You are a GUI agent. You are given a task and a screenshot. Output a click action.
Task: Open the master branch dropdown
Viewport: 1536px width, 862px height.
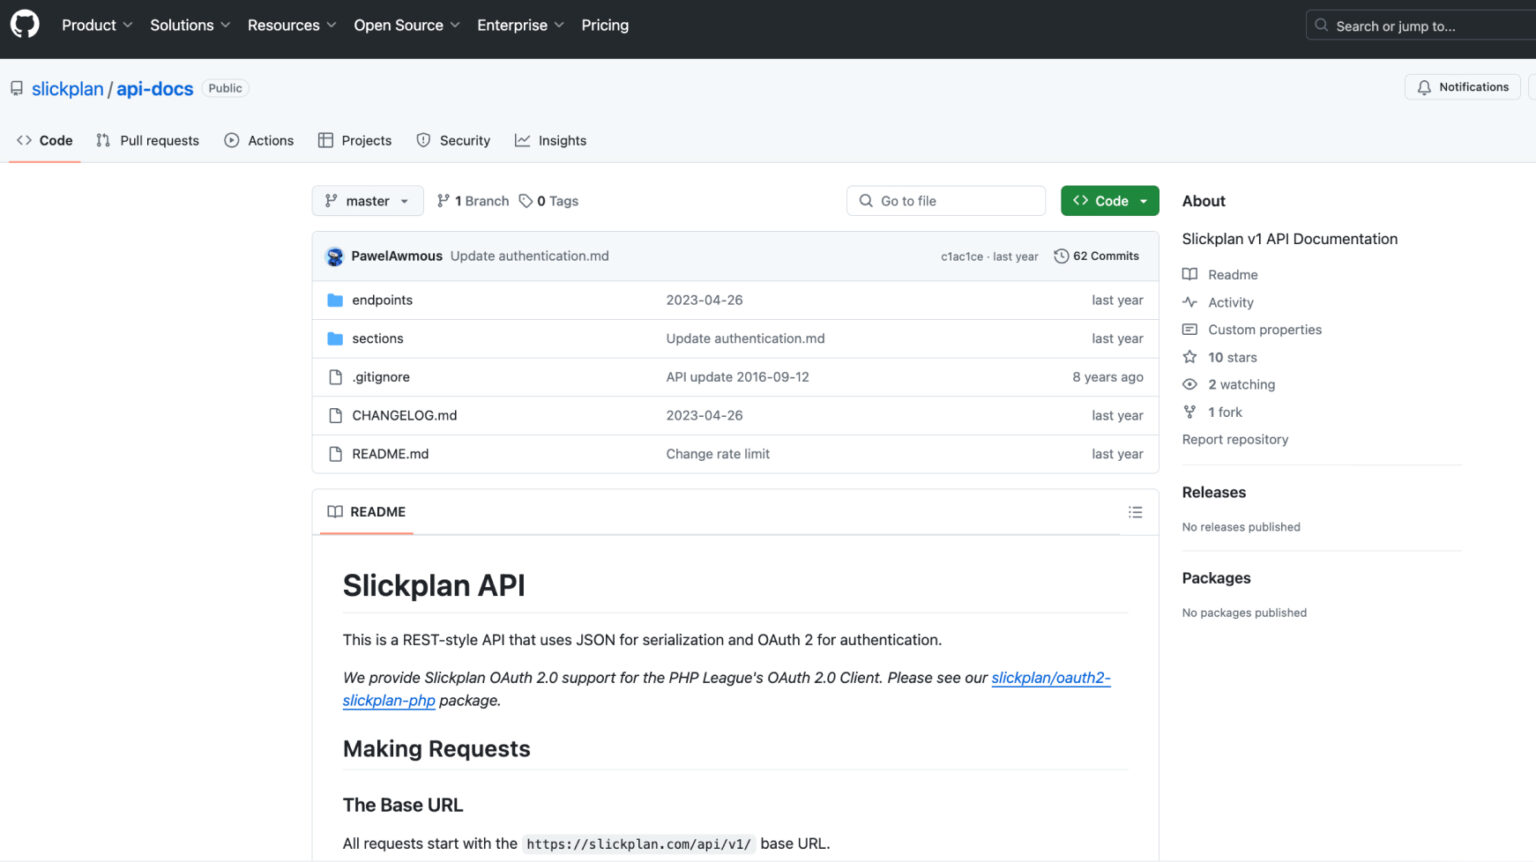pos(367,200)
